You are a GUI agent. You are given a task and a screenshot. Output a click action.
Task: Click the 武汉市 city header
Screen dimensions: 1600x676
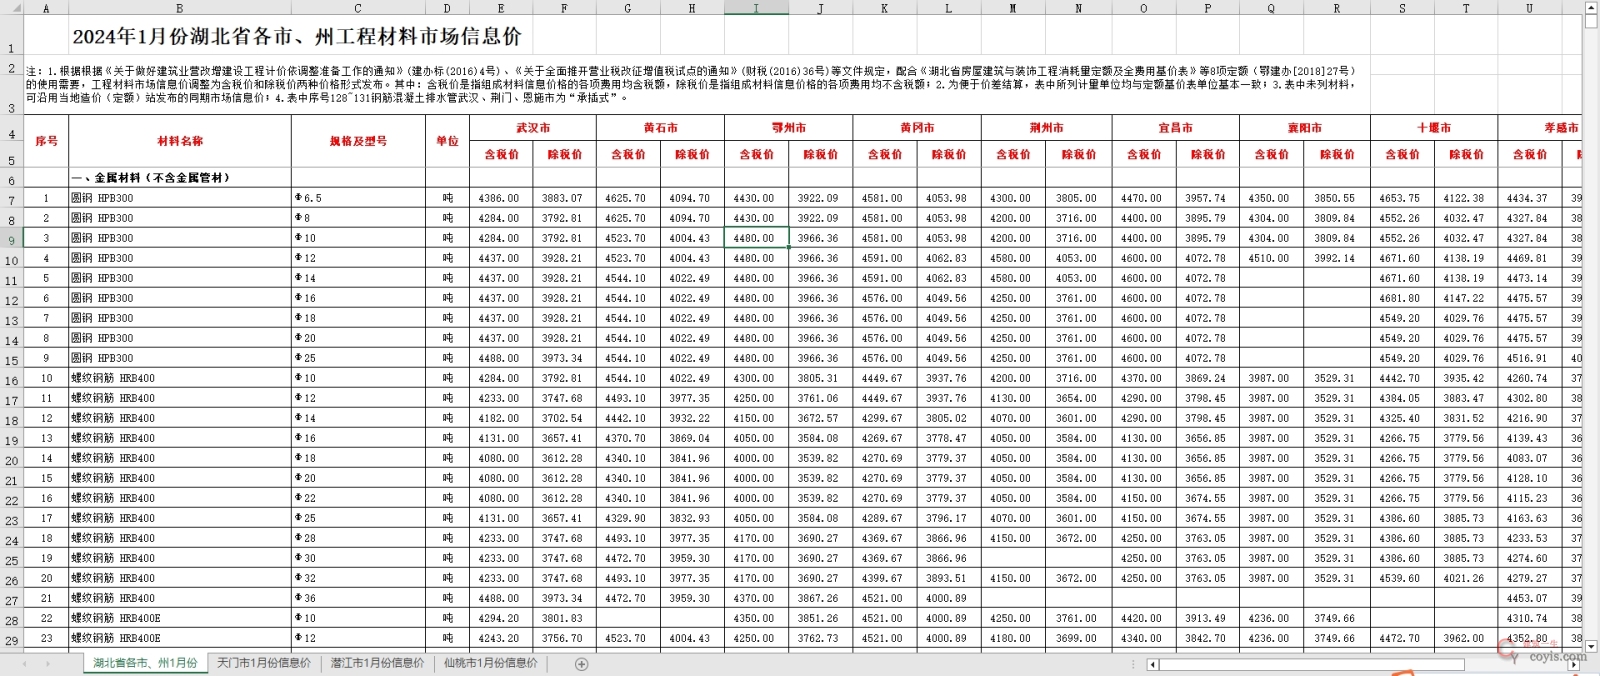point(533,128)
